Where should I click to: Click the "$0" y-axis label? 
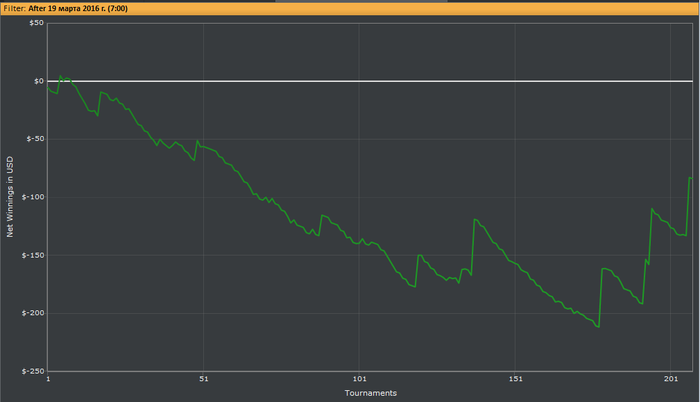coord(39,81)
